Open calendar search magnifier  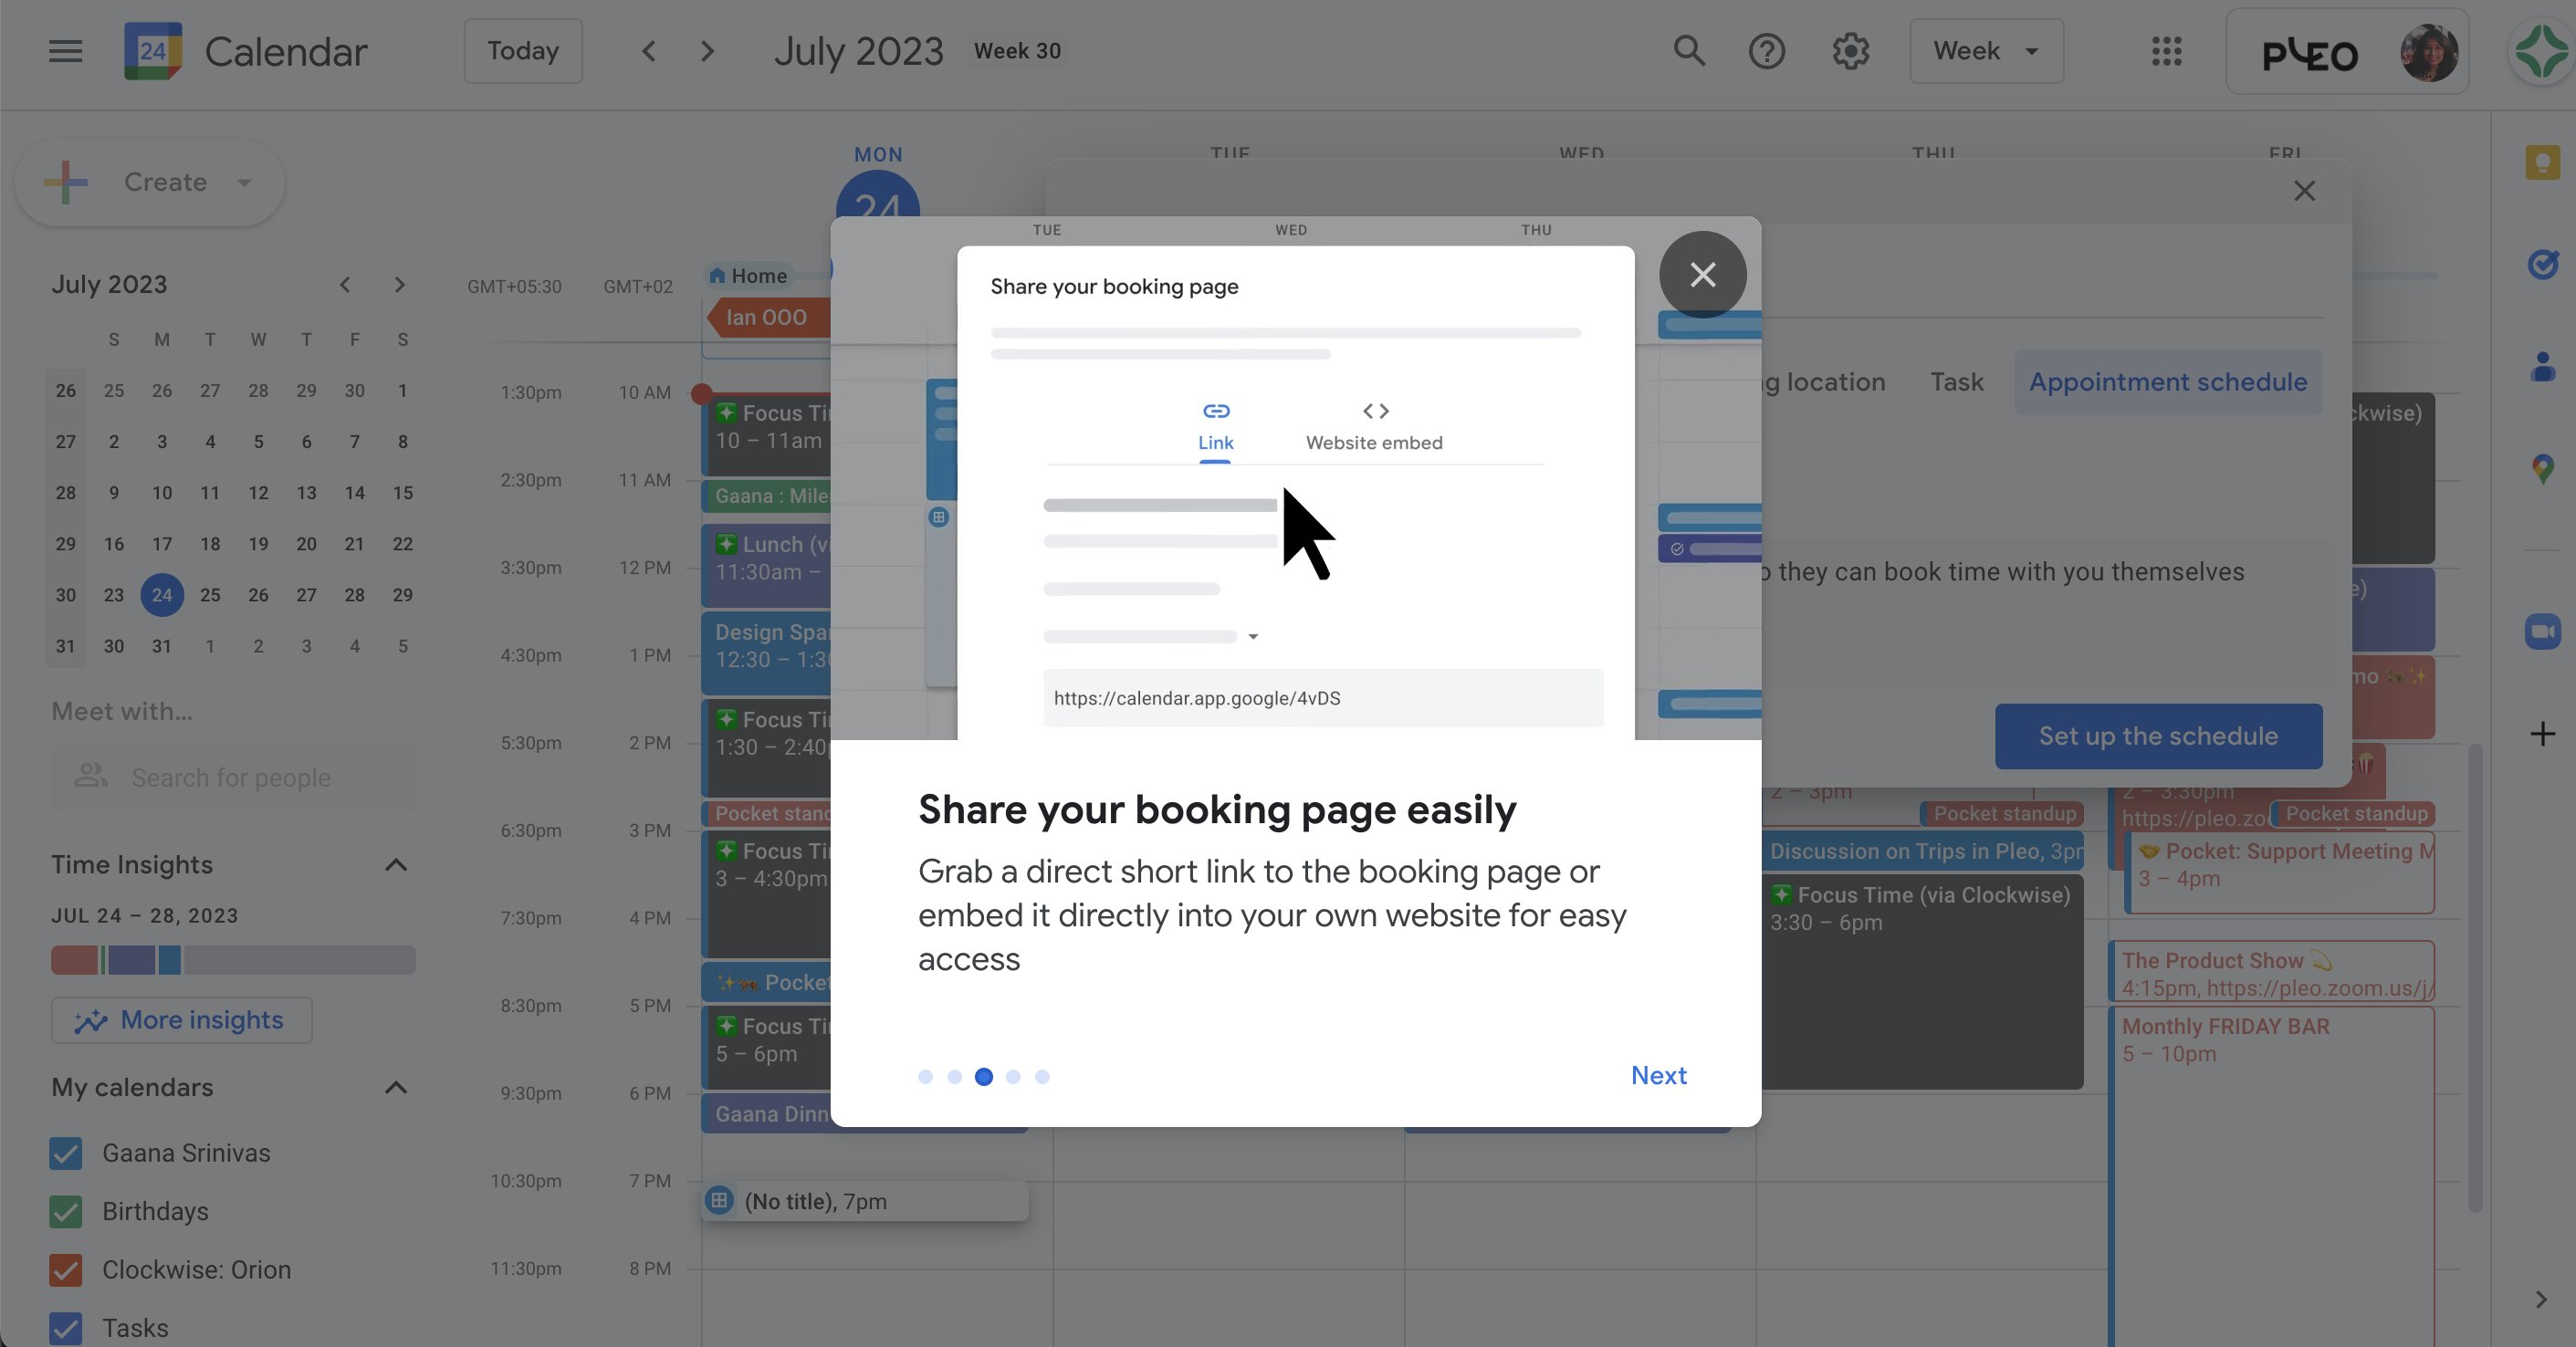(1689, 51)
